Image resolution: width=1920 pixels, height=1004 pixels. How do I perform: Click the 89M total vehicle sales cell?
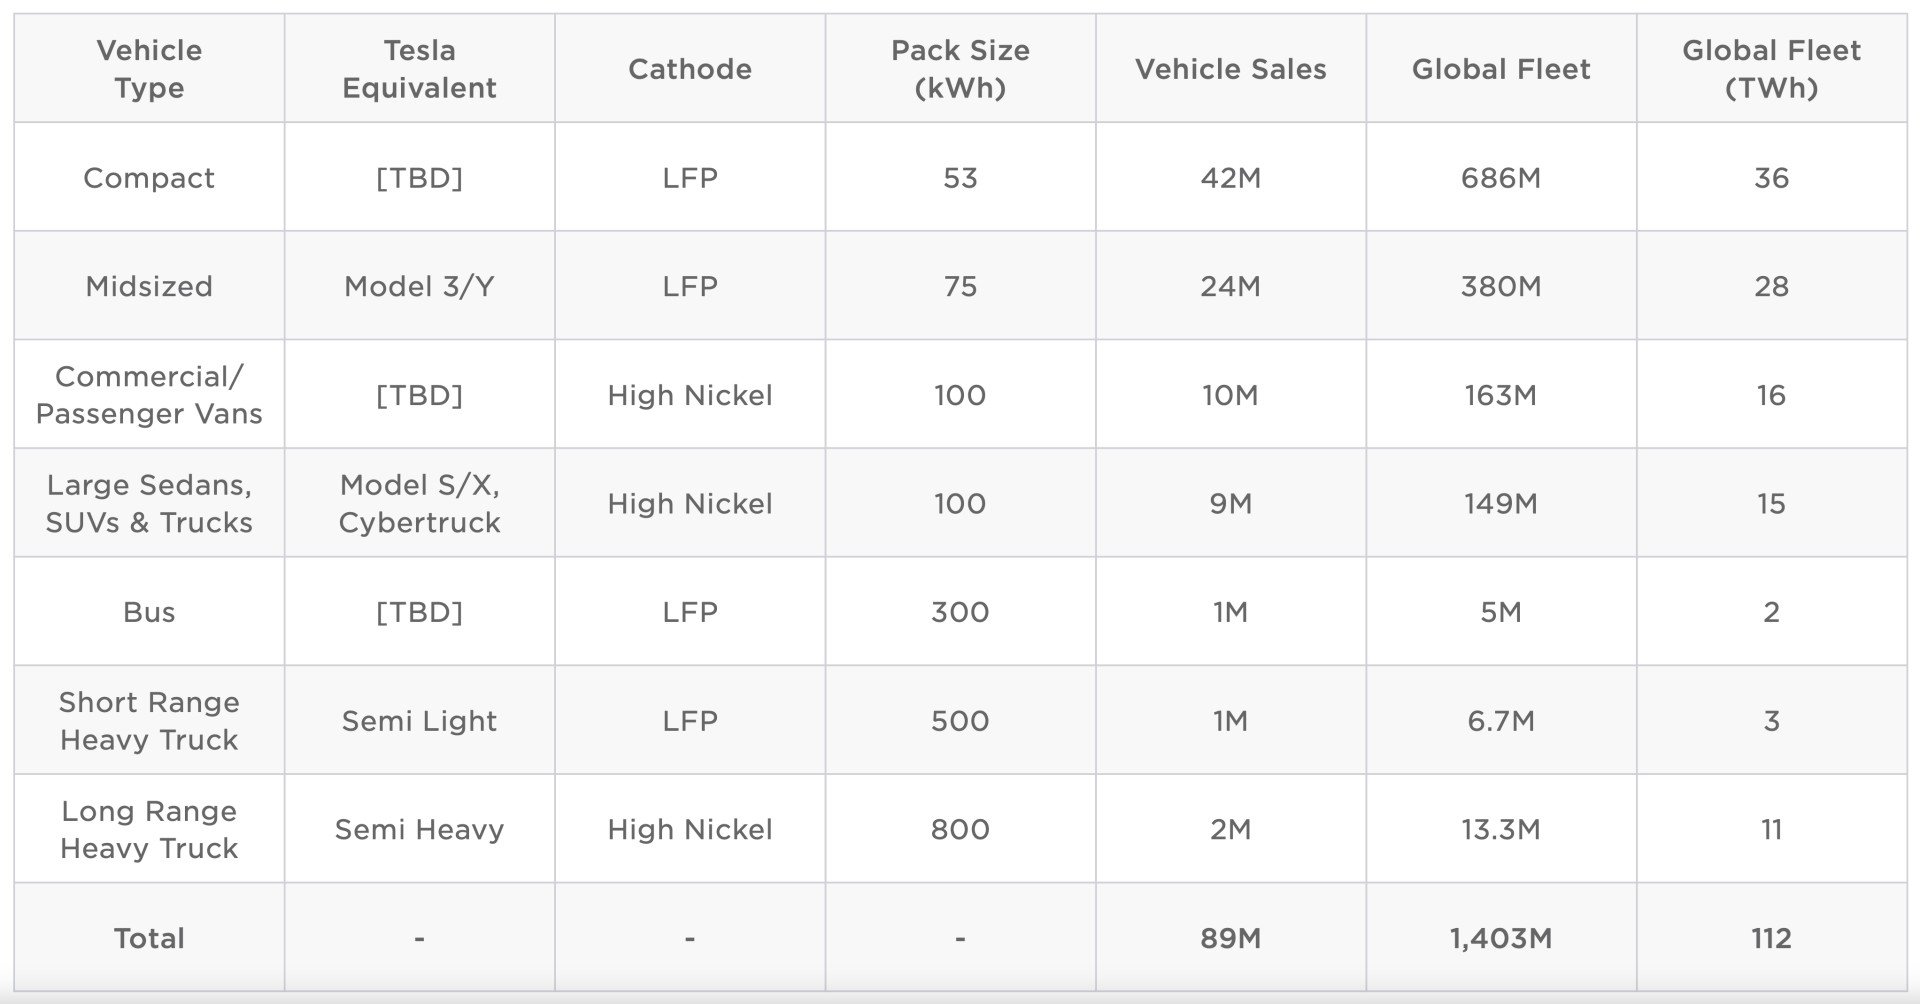[1230, 938]
